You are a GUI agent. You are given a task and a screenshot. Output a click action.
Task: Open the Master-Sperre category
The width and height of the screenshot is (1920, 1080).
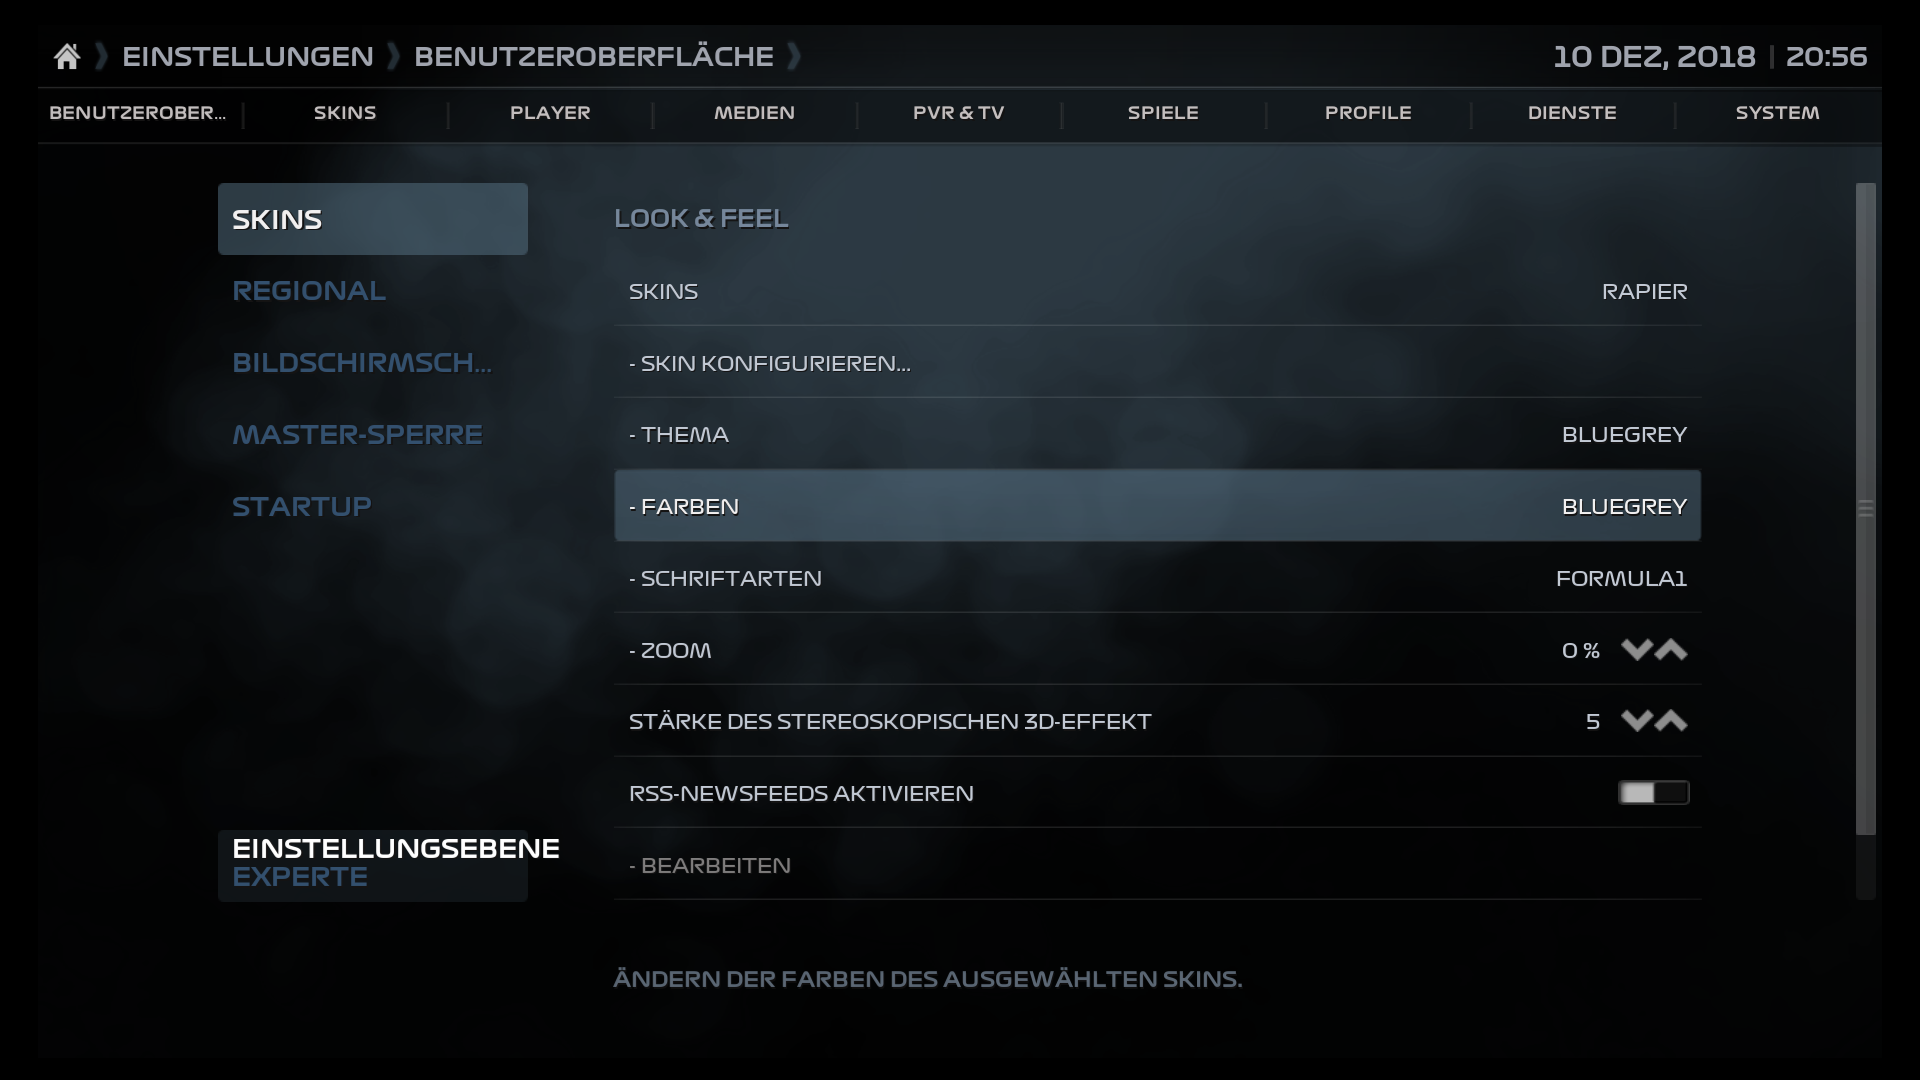click(x=372, y=434)
